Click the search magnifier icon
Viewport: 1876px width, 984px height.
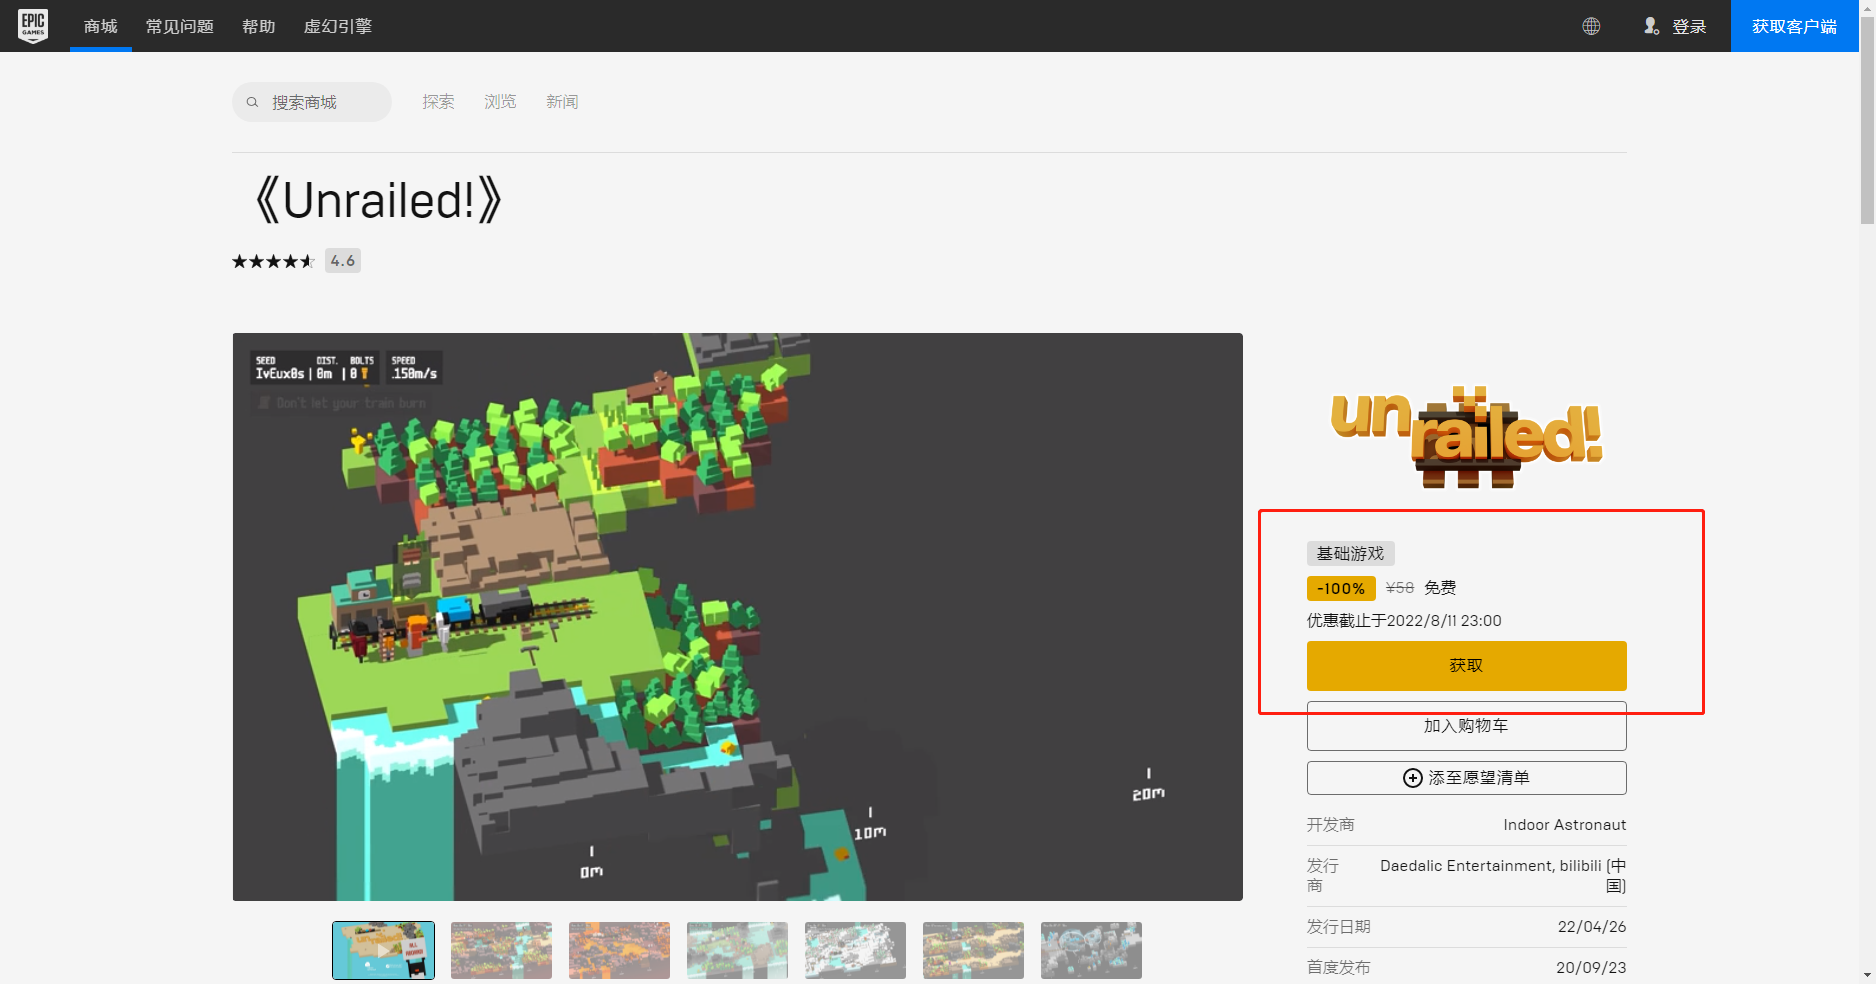pos(252,101)
